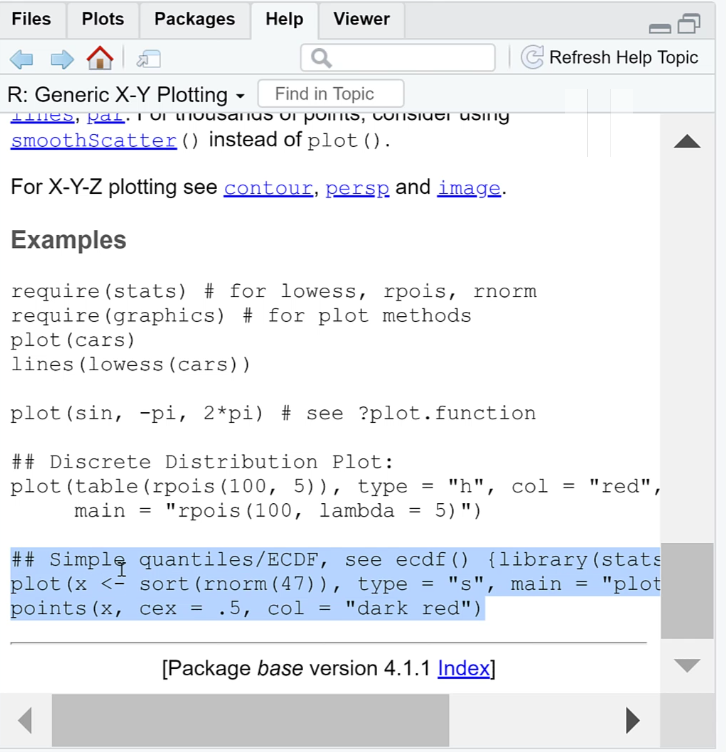Click the 'points(x, cex = .5' line

point(246,608)
